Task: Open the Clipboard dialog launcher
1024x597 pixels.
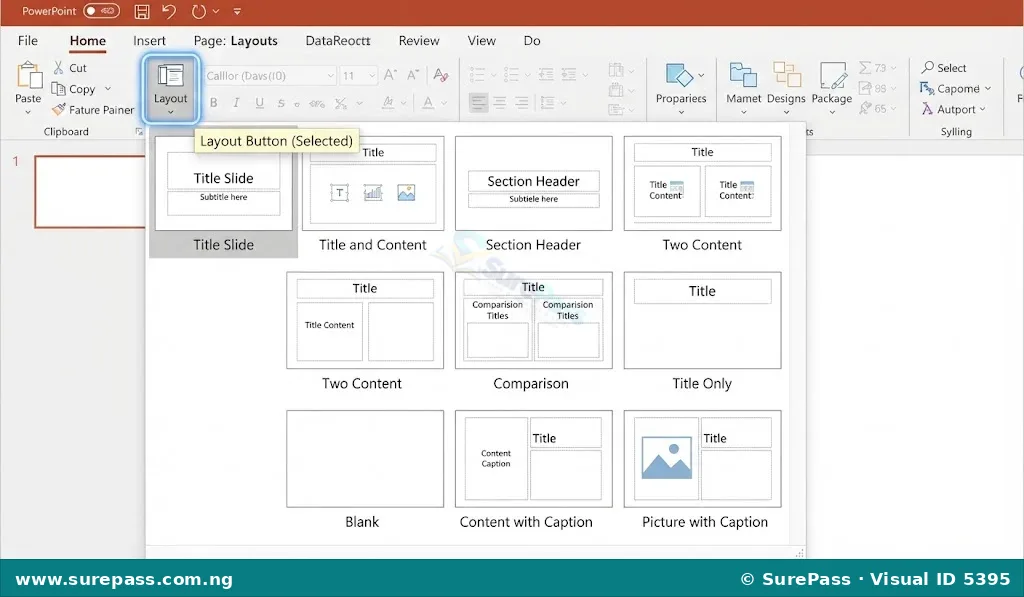Action: [138, 131]
